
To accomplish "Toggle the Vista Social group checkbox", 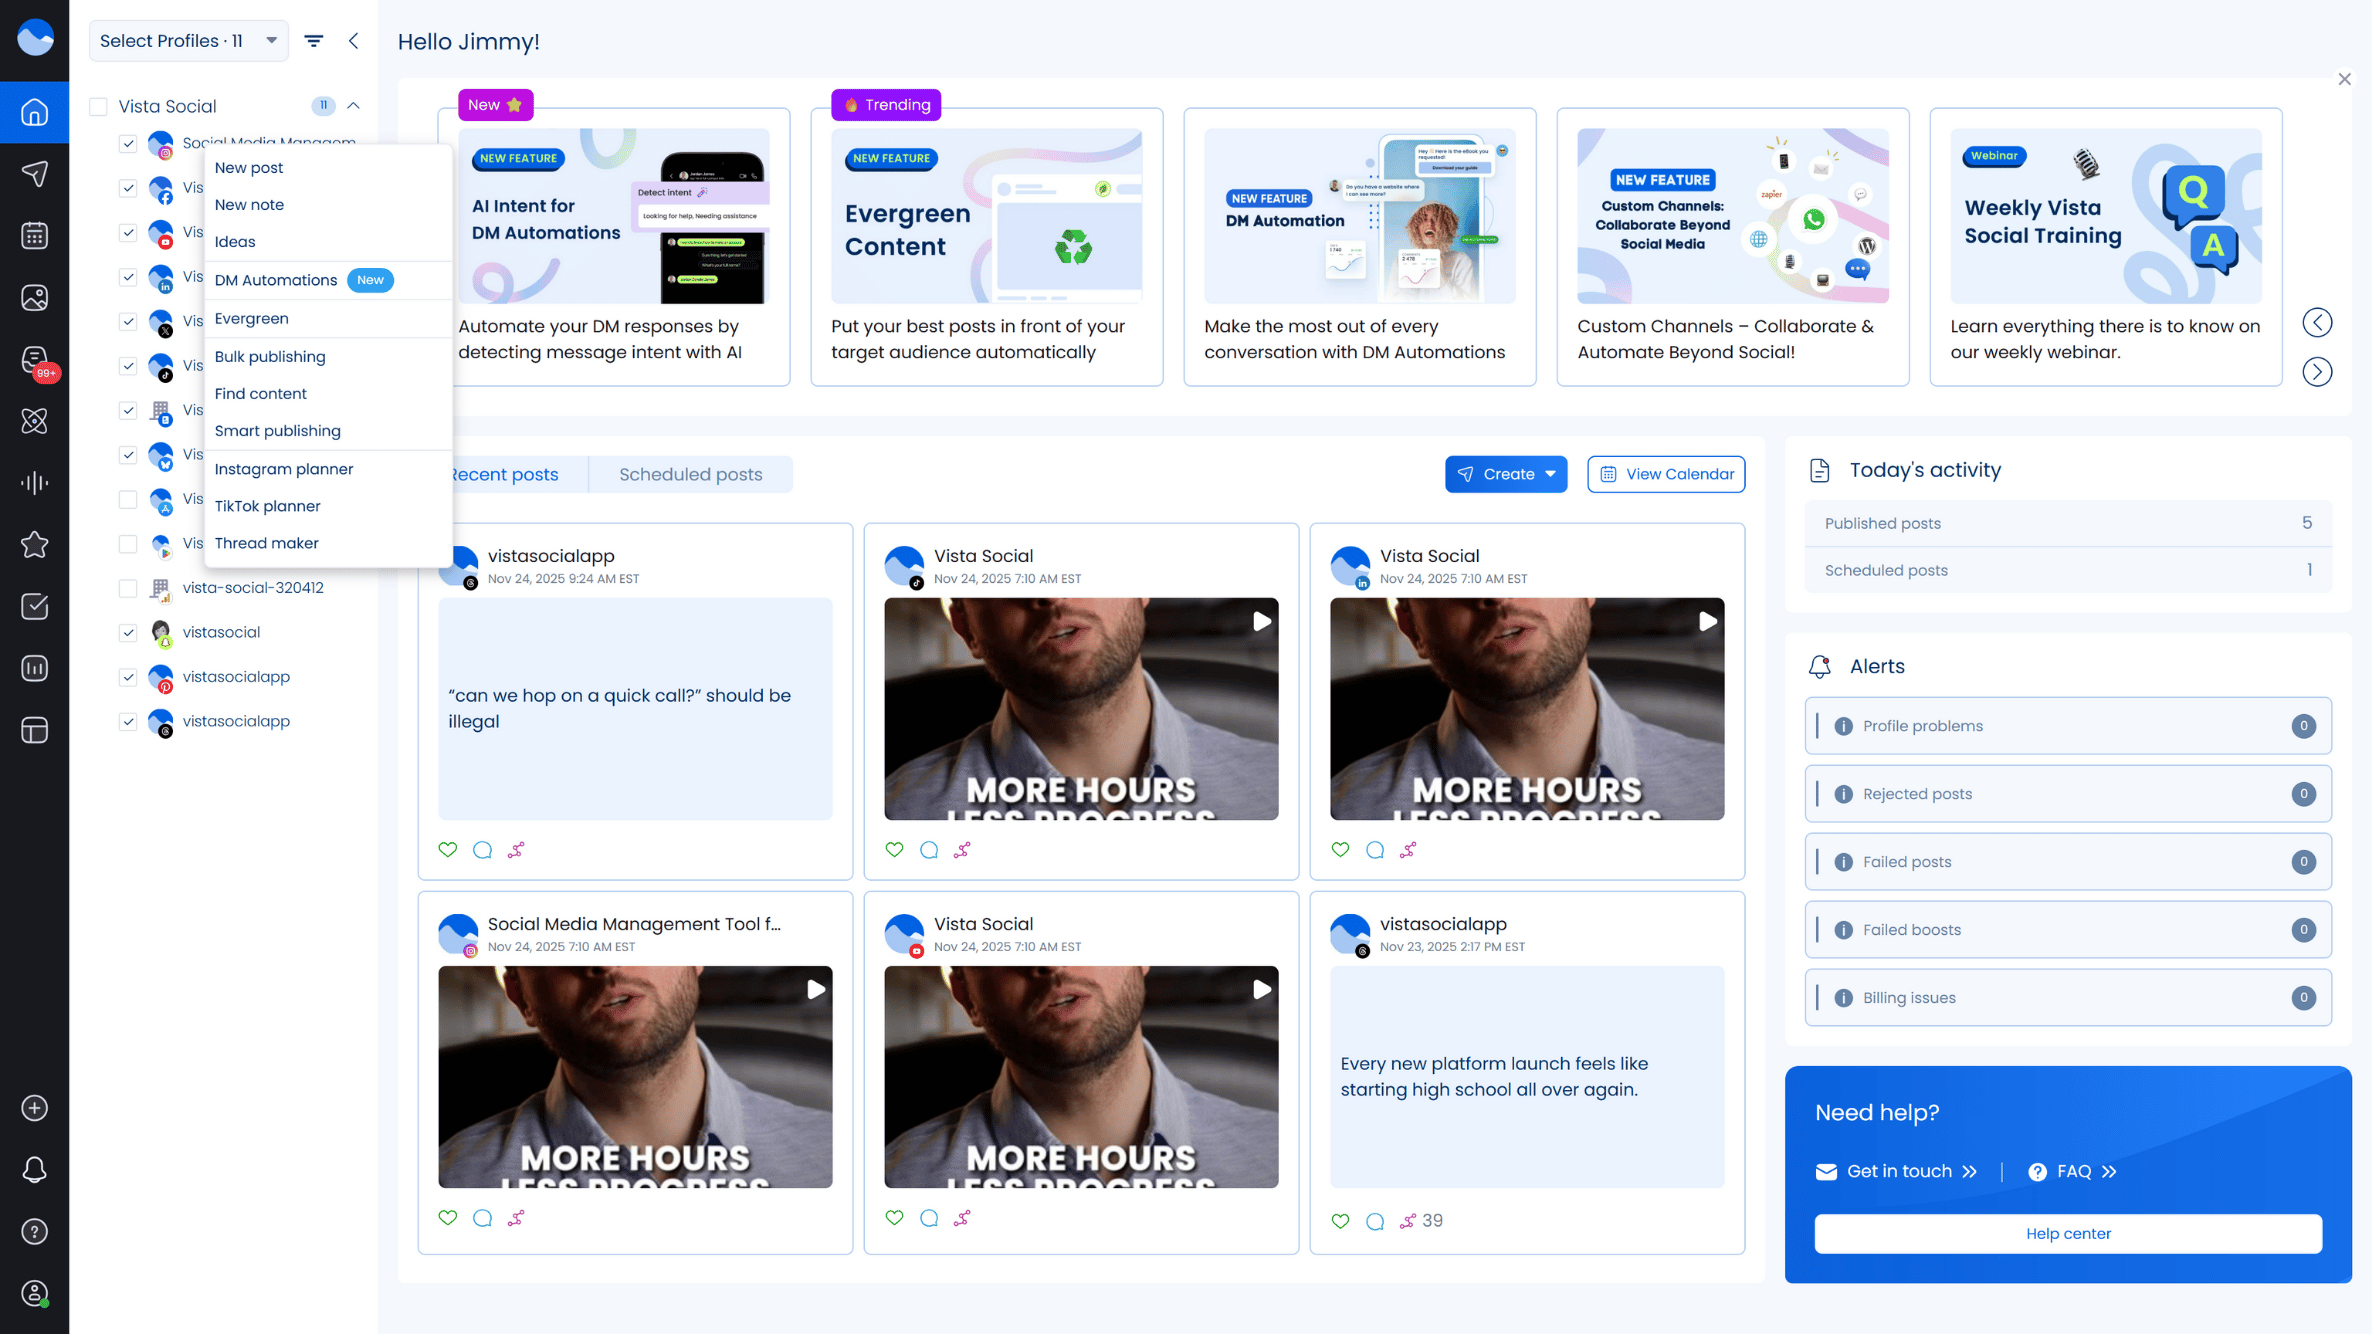I will (x=98, y=106).
